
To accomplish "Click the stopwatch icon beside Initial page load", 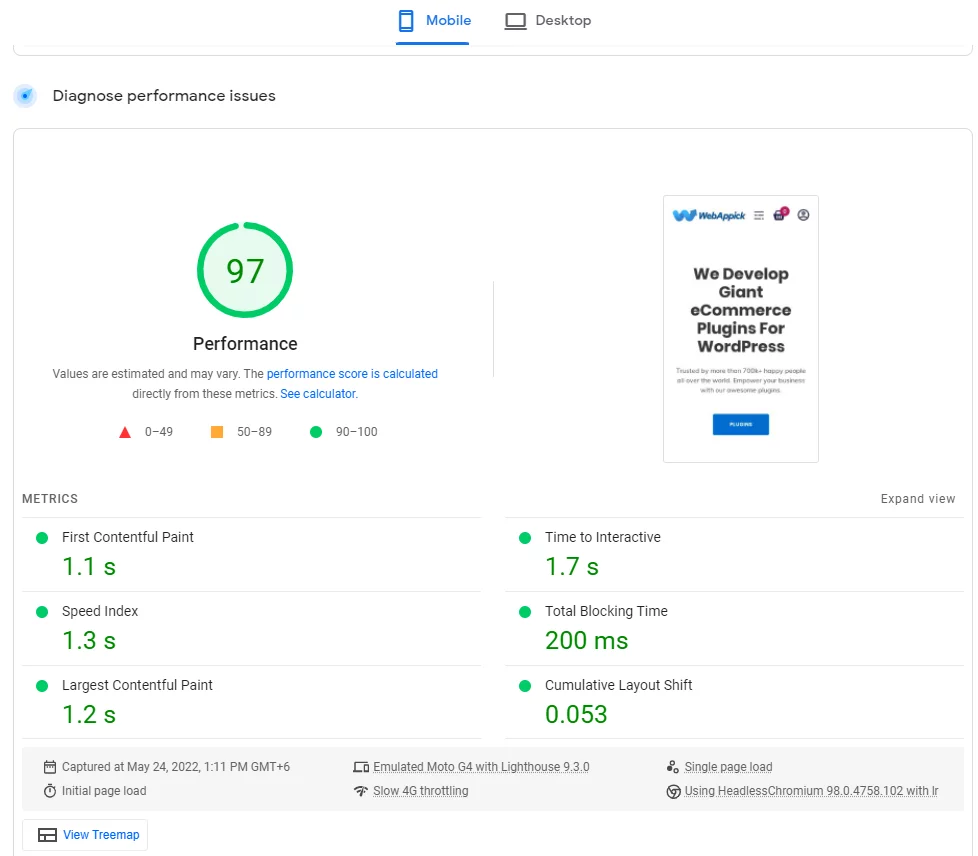I will click(x=50, y=791).
